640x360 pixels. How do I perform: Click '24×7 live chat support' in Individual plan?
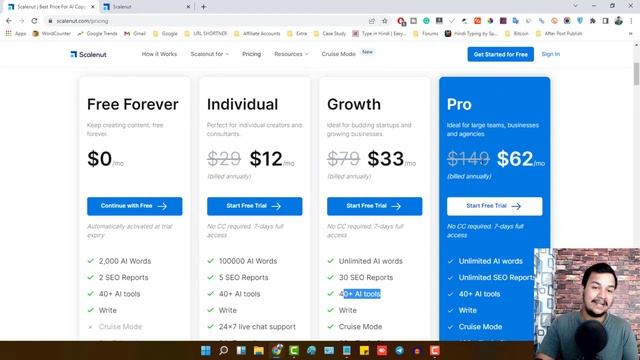click(x=257, y=327)
